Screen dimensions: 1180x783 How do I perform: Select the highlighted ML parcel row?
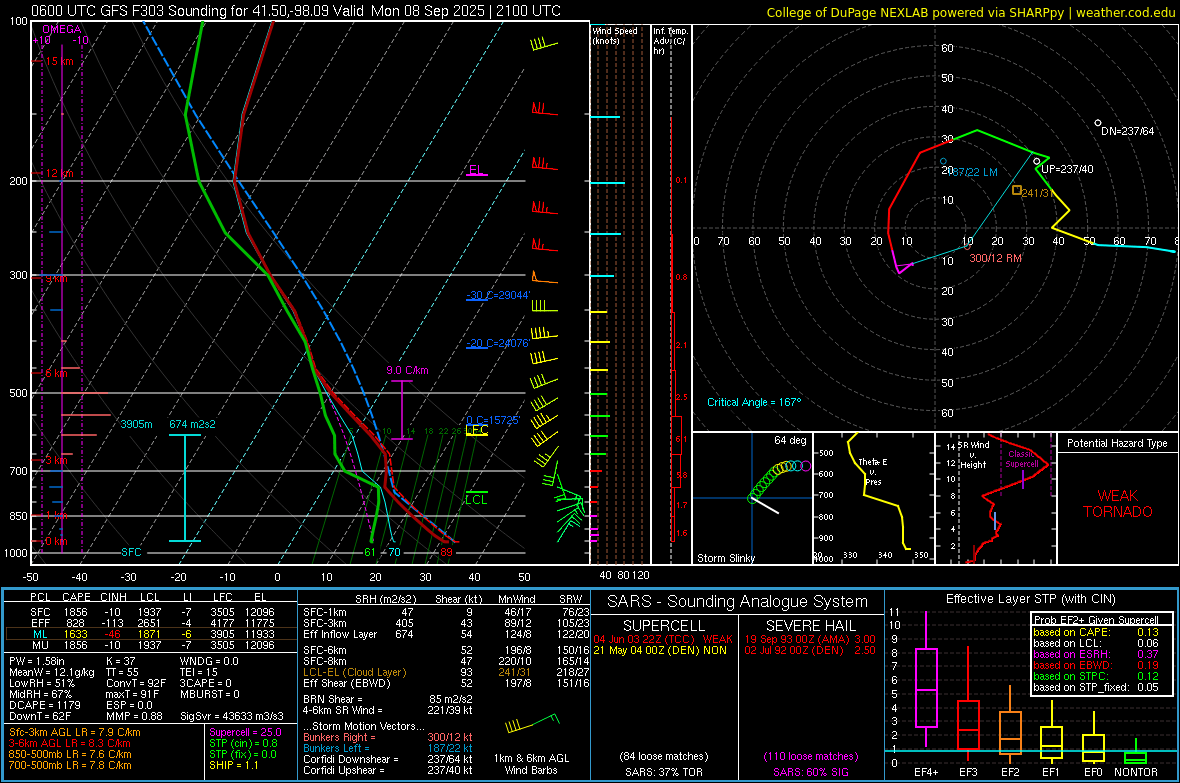pyautogui.click(x=151, y=634)
